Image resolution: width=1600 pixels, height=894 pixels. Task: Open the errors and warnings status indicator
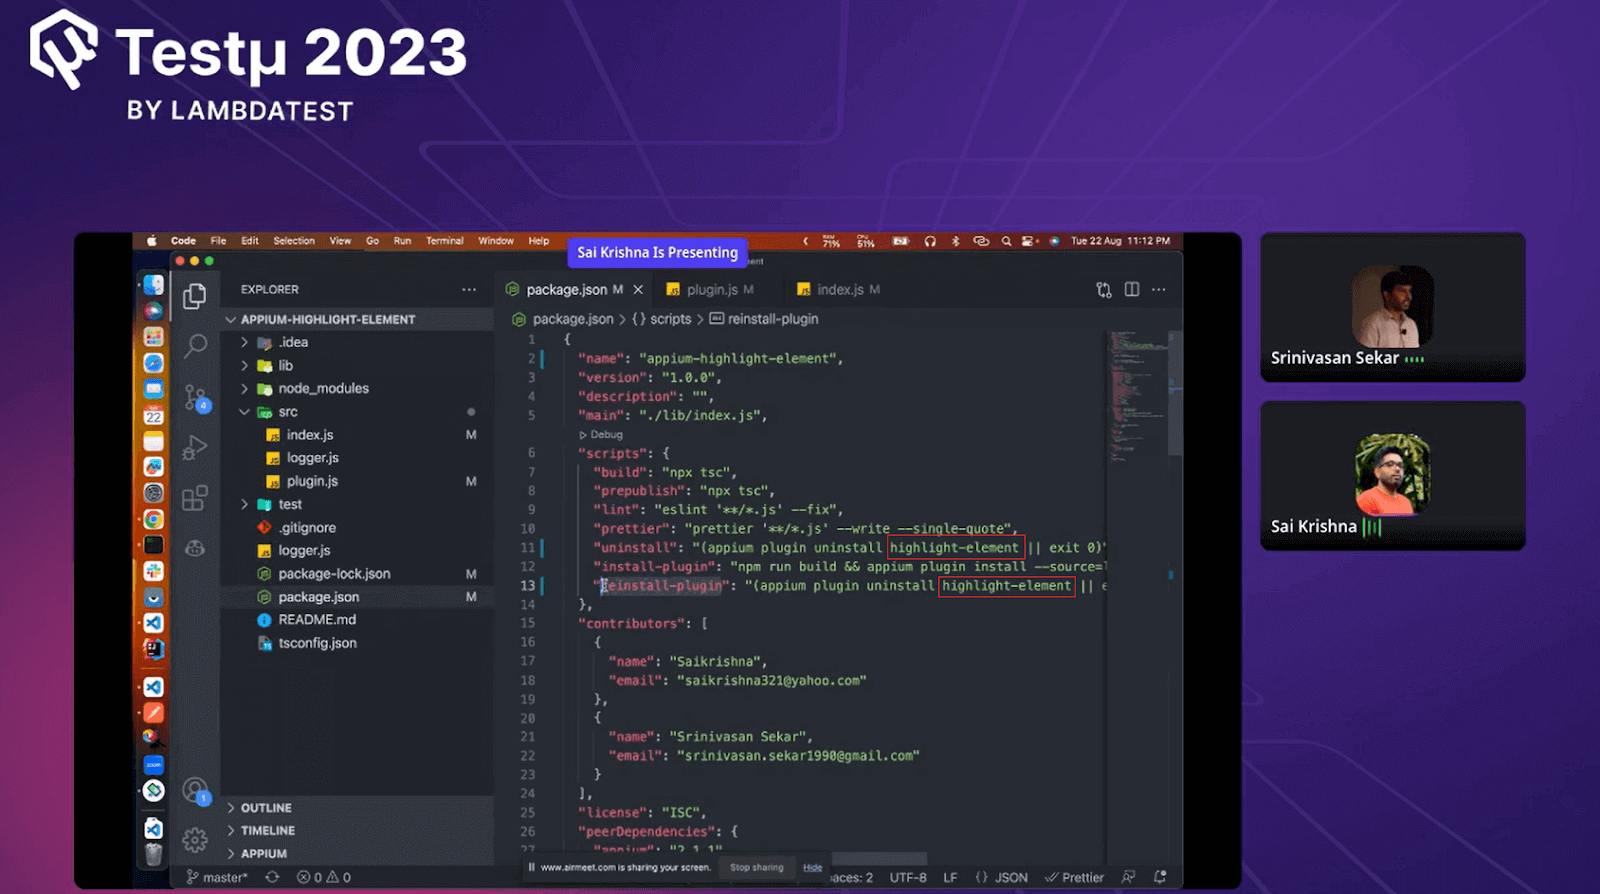tap(324, 877)
